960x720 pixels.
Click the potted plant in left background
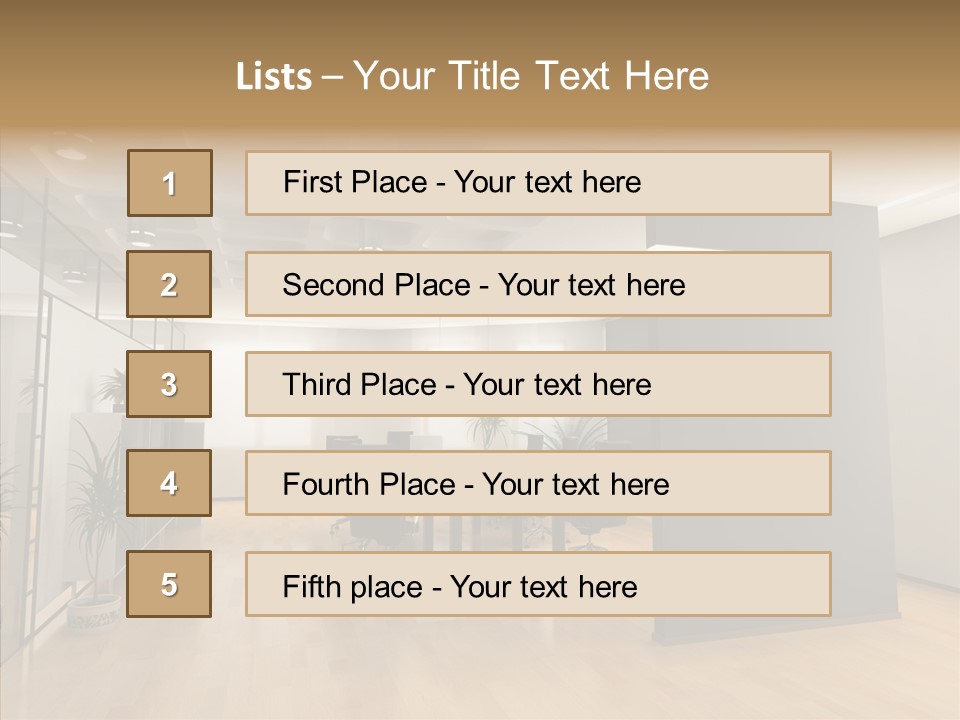(x=95, y=560)
